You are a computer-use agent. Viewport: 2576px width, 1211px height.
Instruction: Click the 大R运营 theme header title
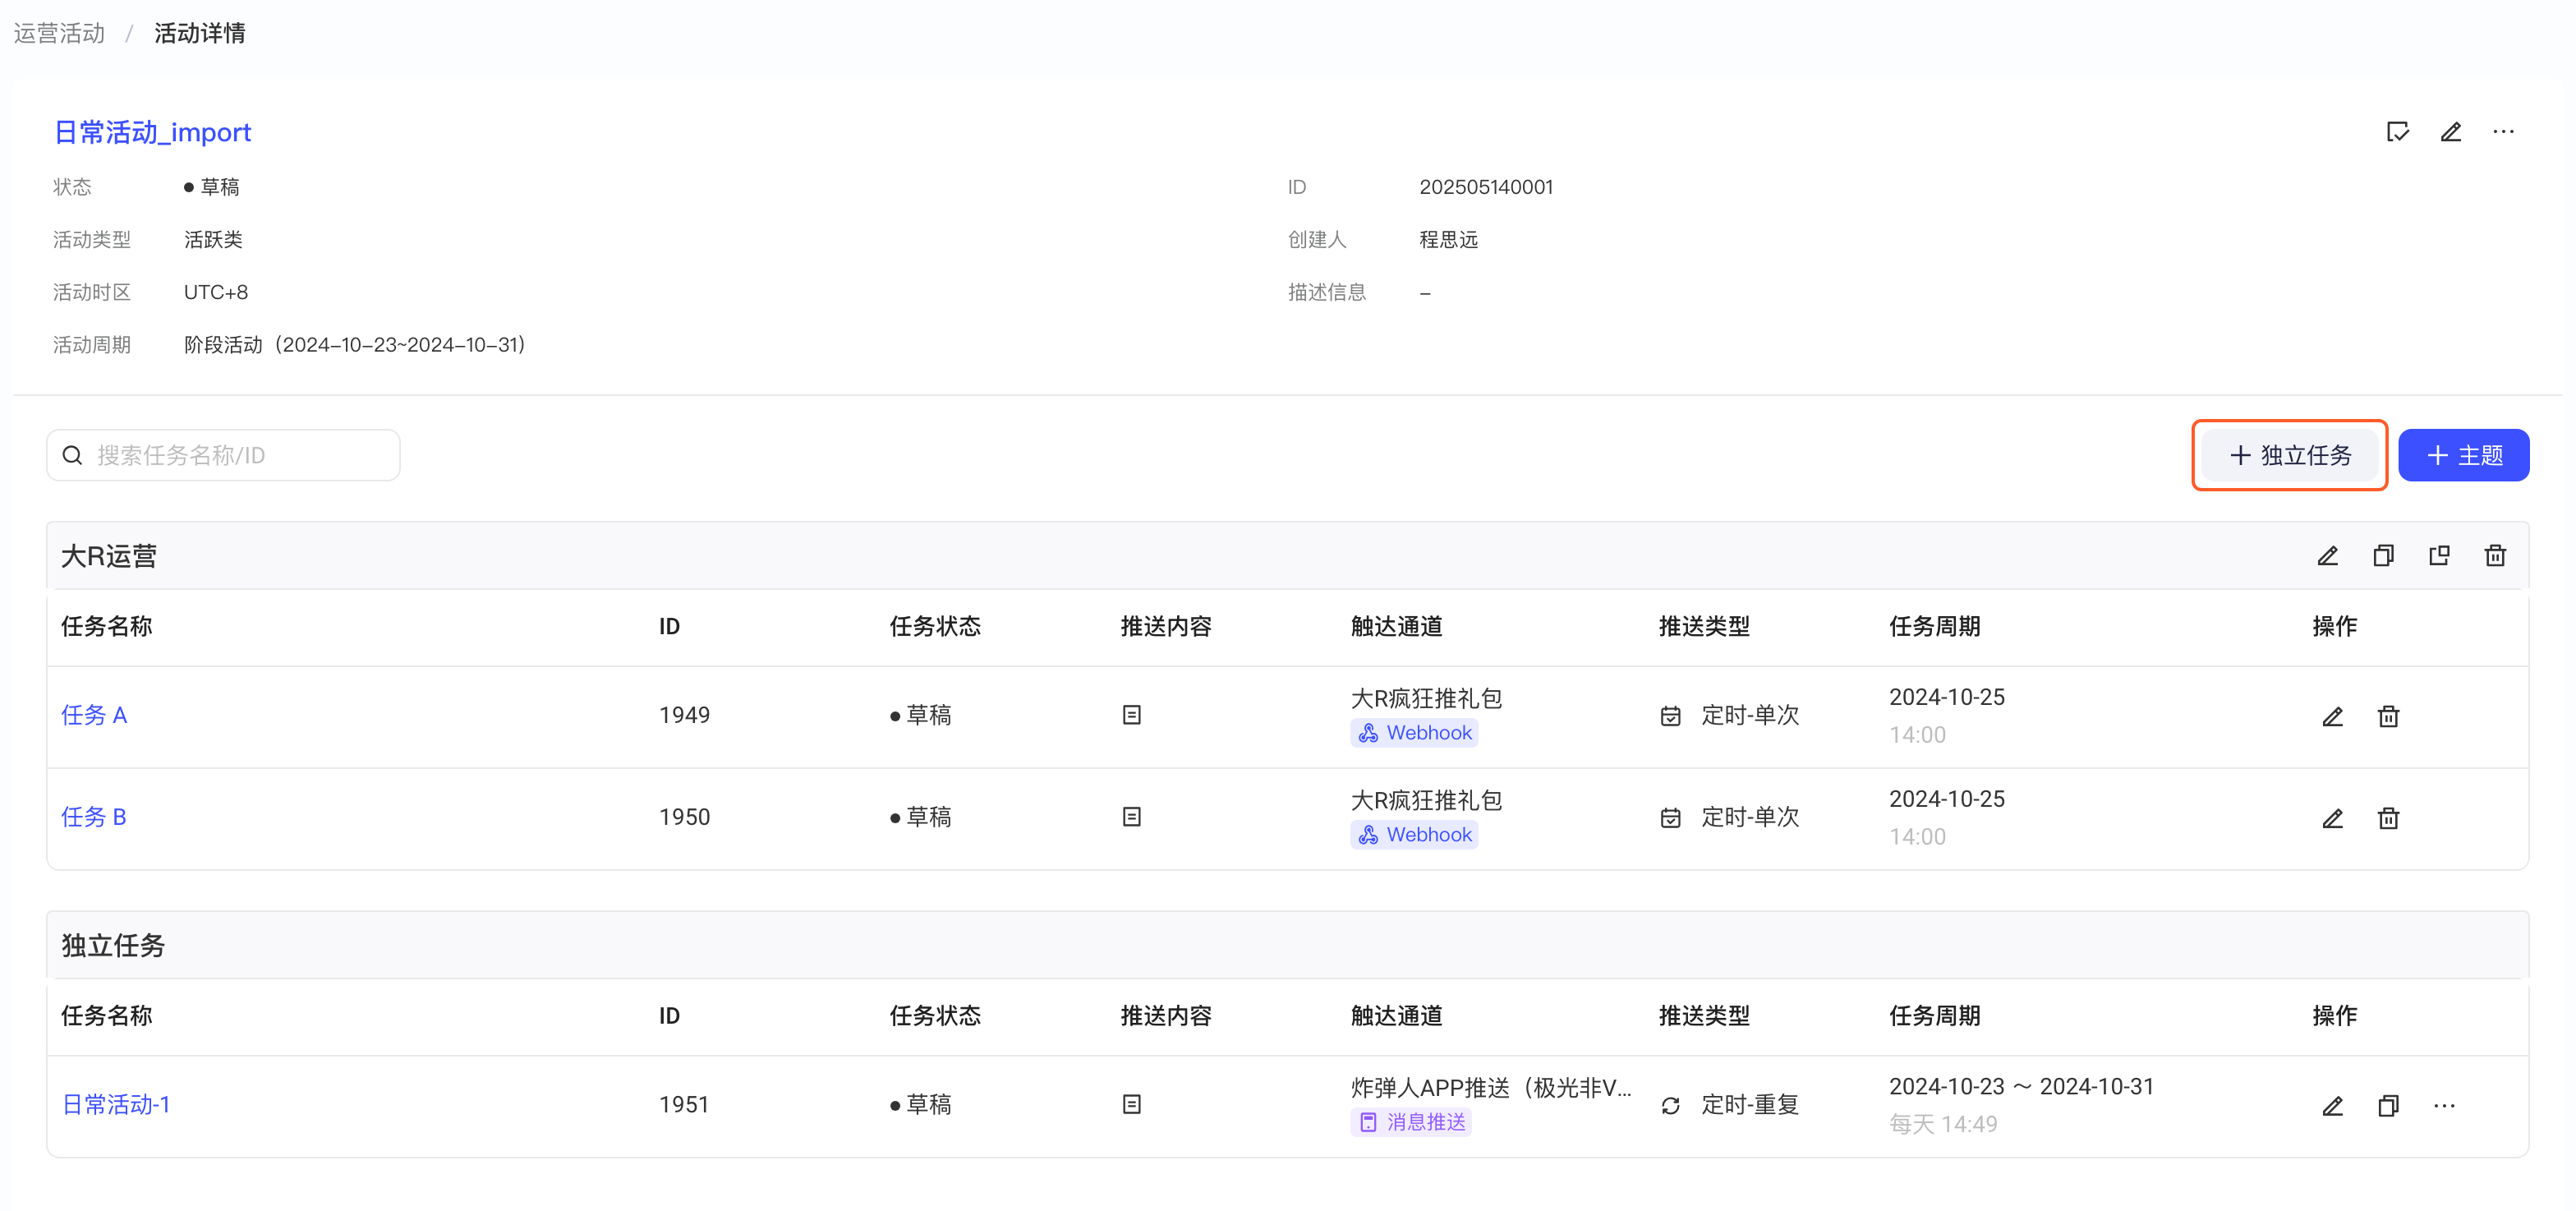(109, 556)
